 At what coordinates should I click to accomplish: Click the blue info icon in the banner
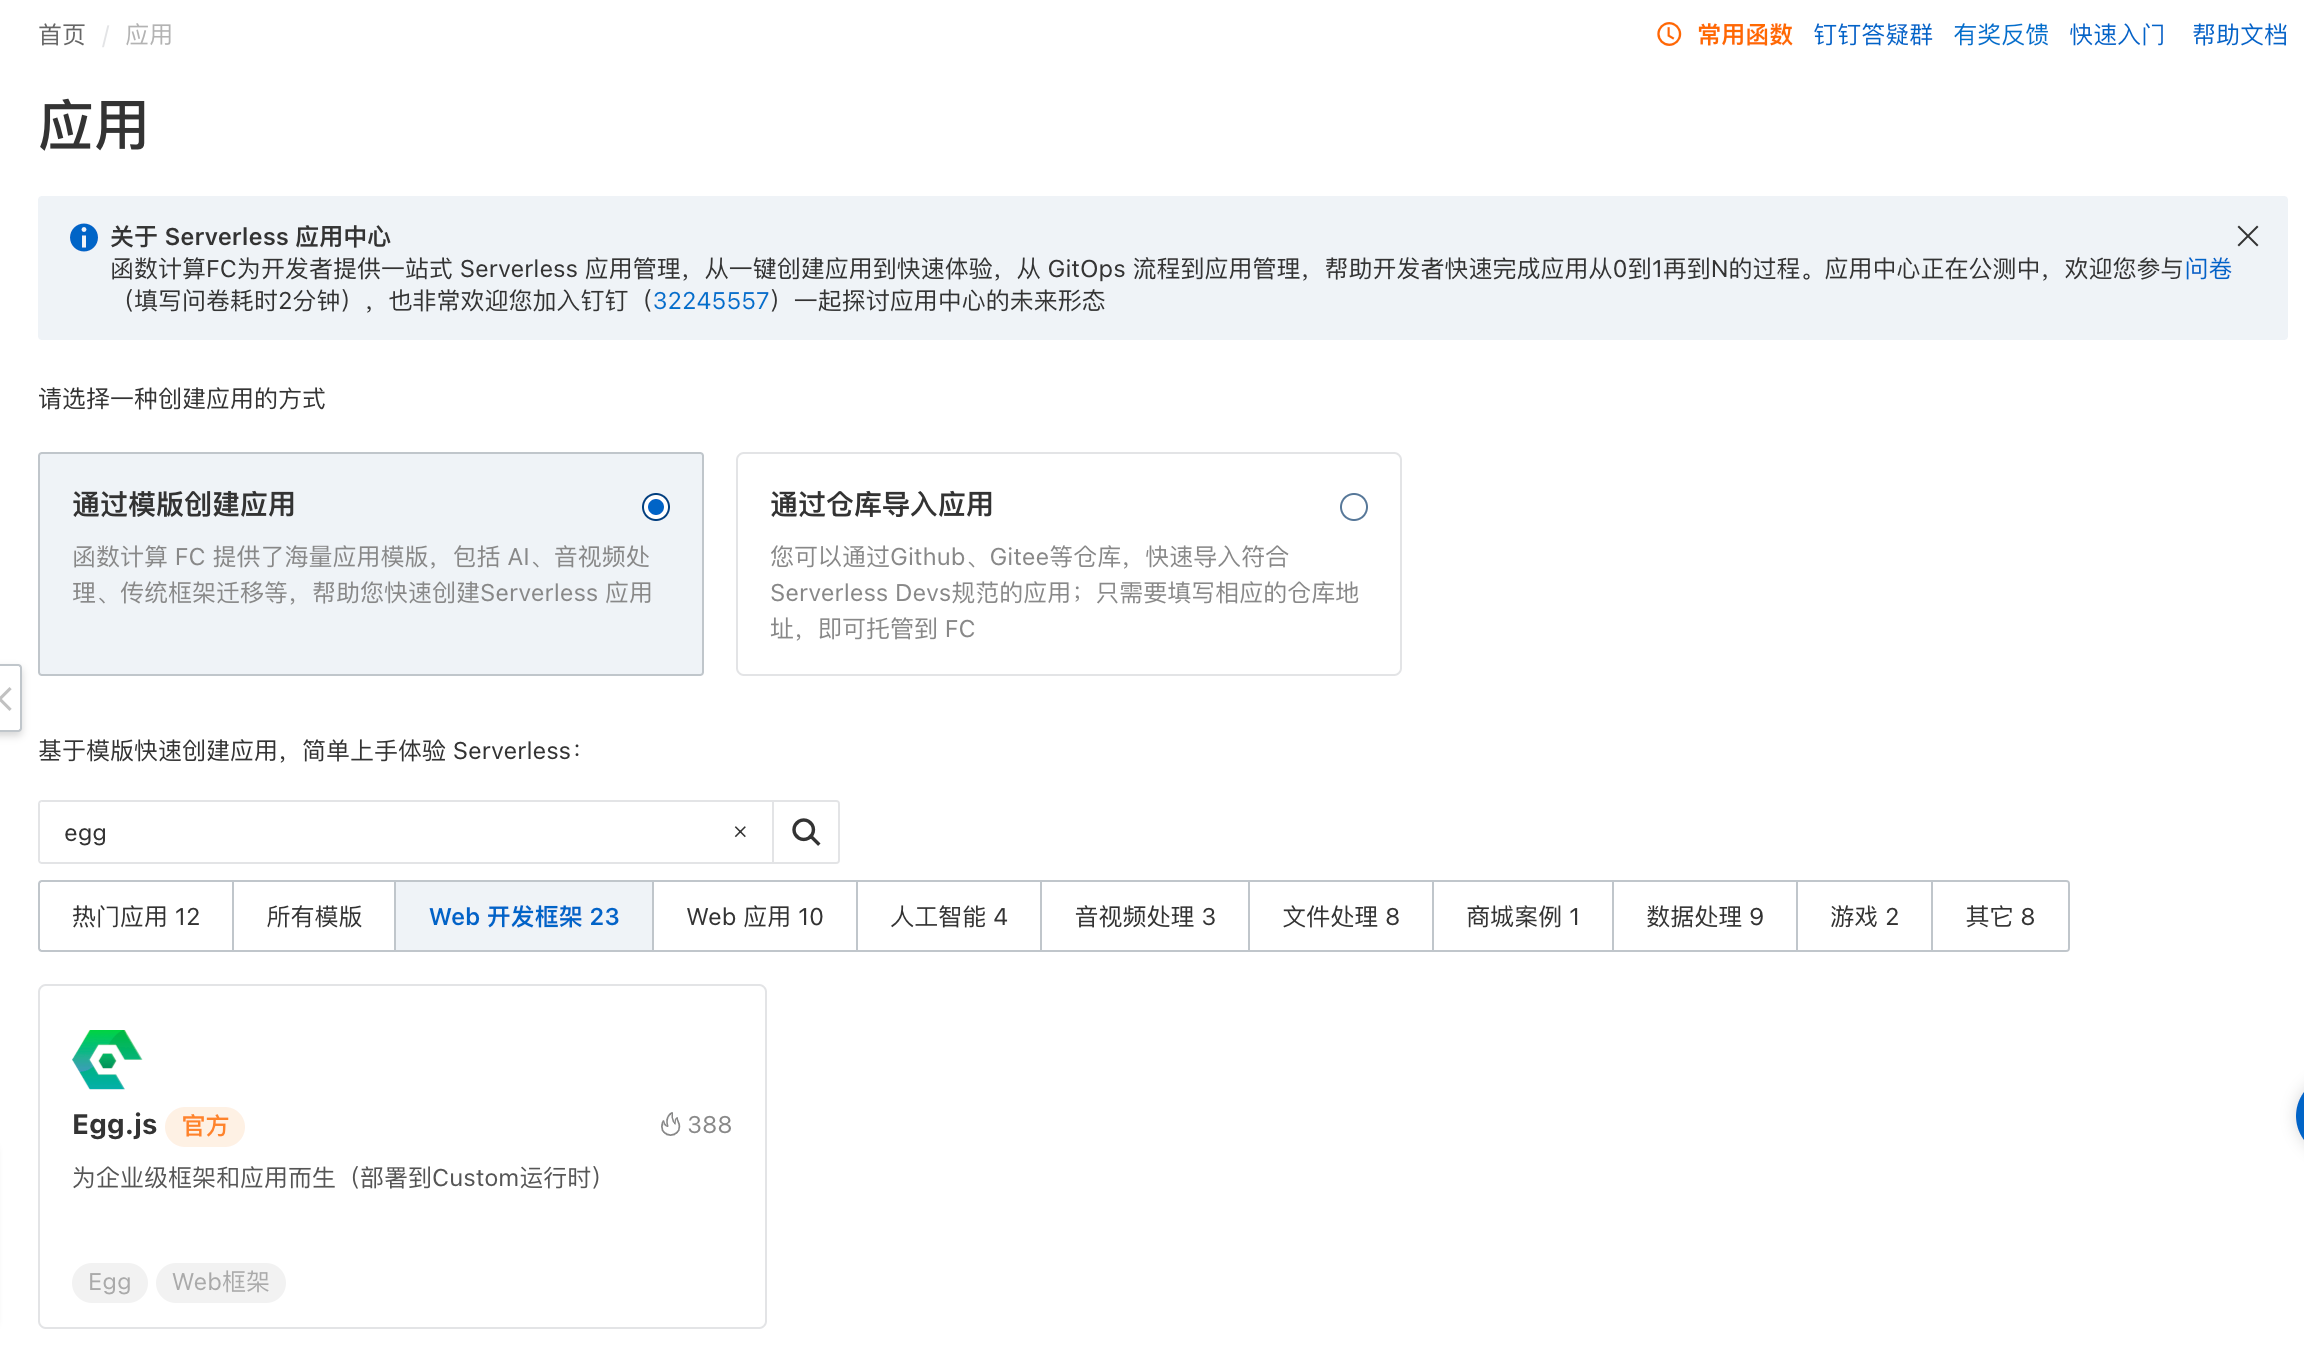[x=84, y=237]
